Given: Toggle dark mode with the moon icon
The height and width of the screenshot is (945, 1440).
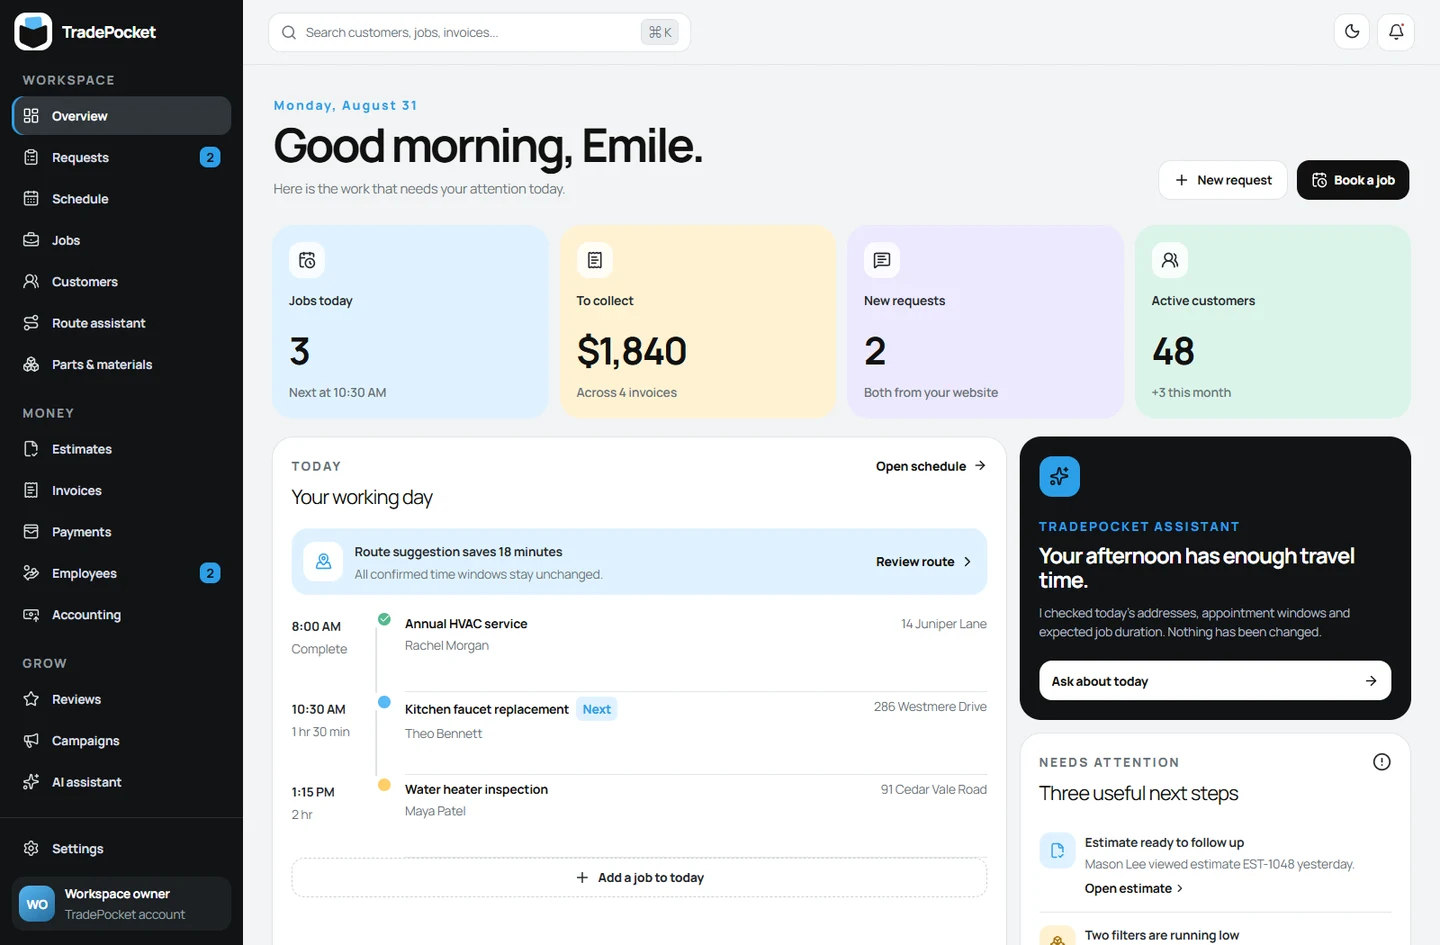Looking at the screenshot, I should click(1352, 32).
